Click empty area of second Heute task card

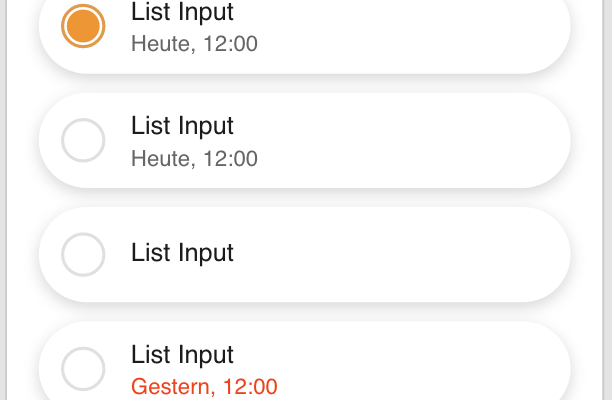(x=410, y=140)
